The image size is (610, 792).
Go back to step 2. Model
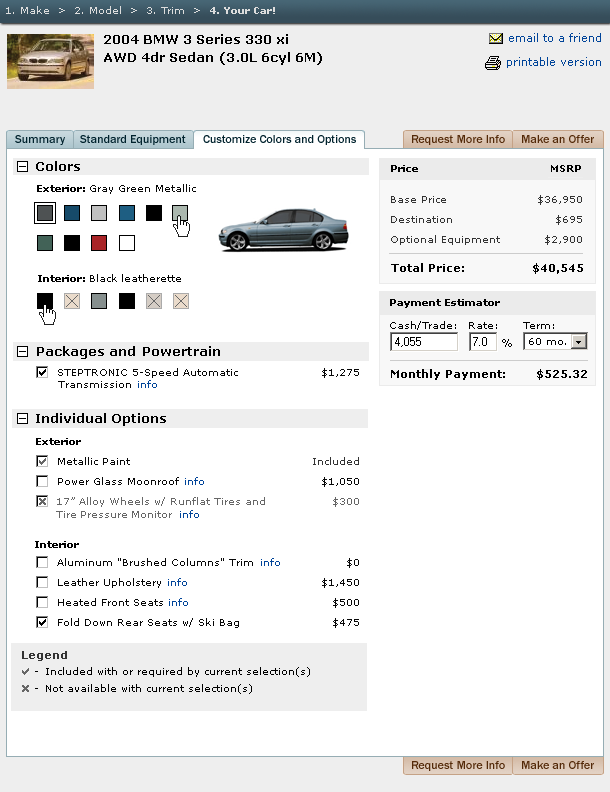pos(98,11)
